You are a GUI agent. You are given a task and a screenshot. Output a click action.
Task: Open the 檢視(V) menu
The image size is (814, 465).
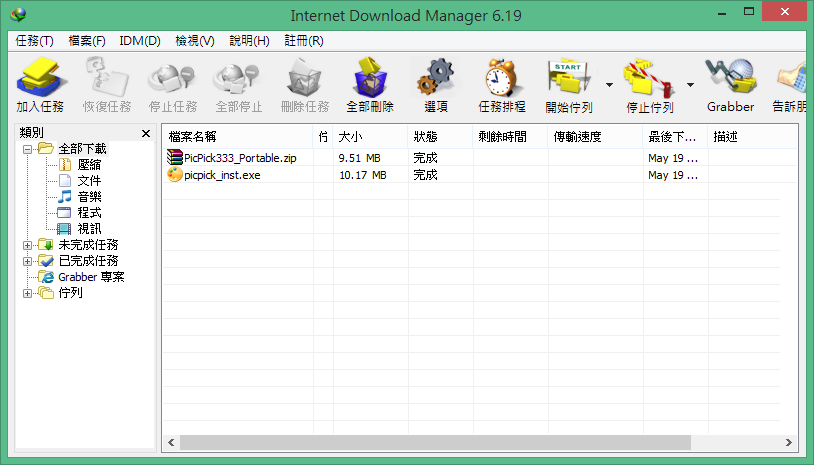pyautogui.click(x=194, y=41)
